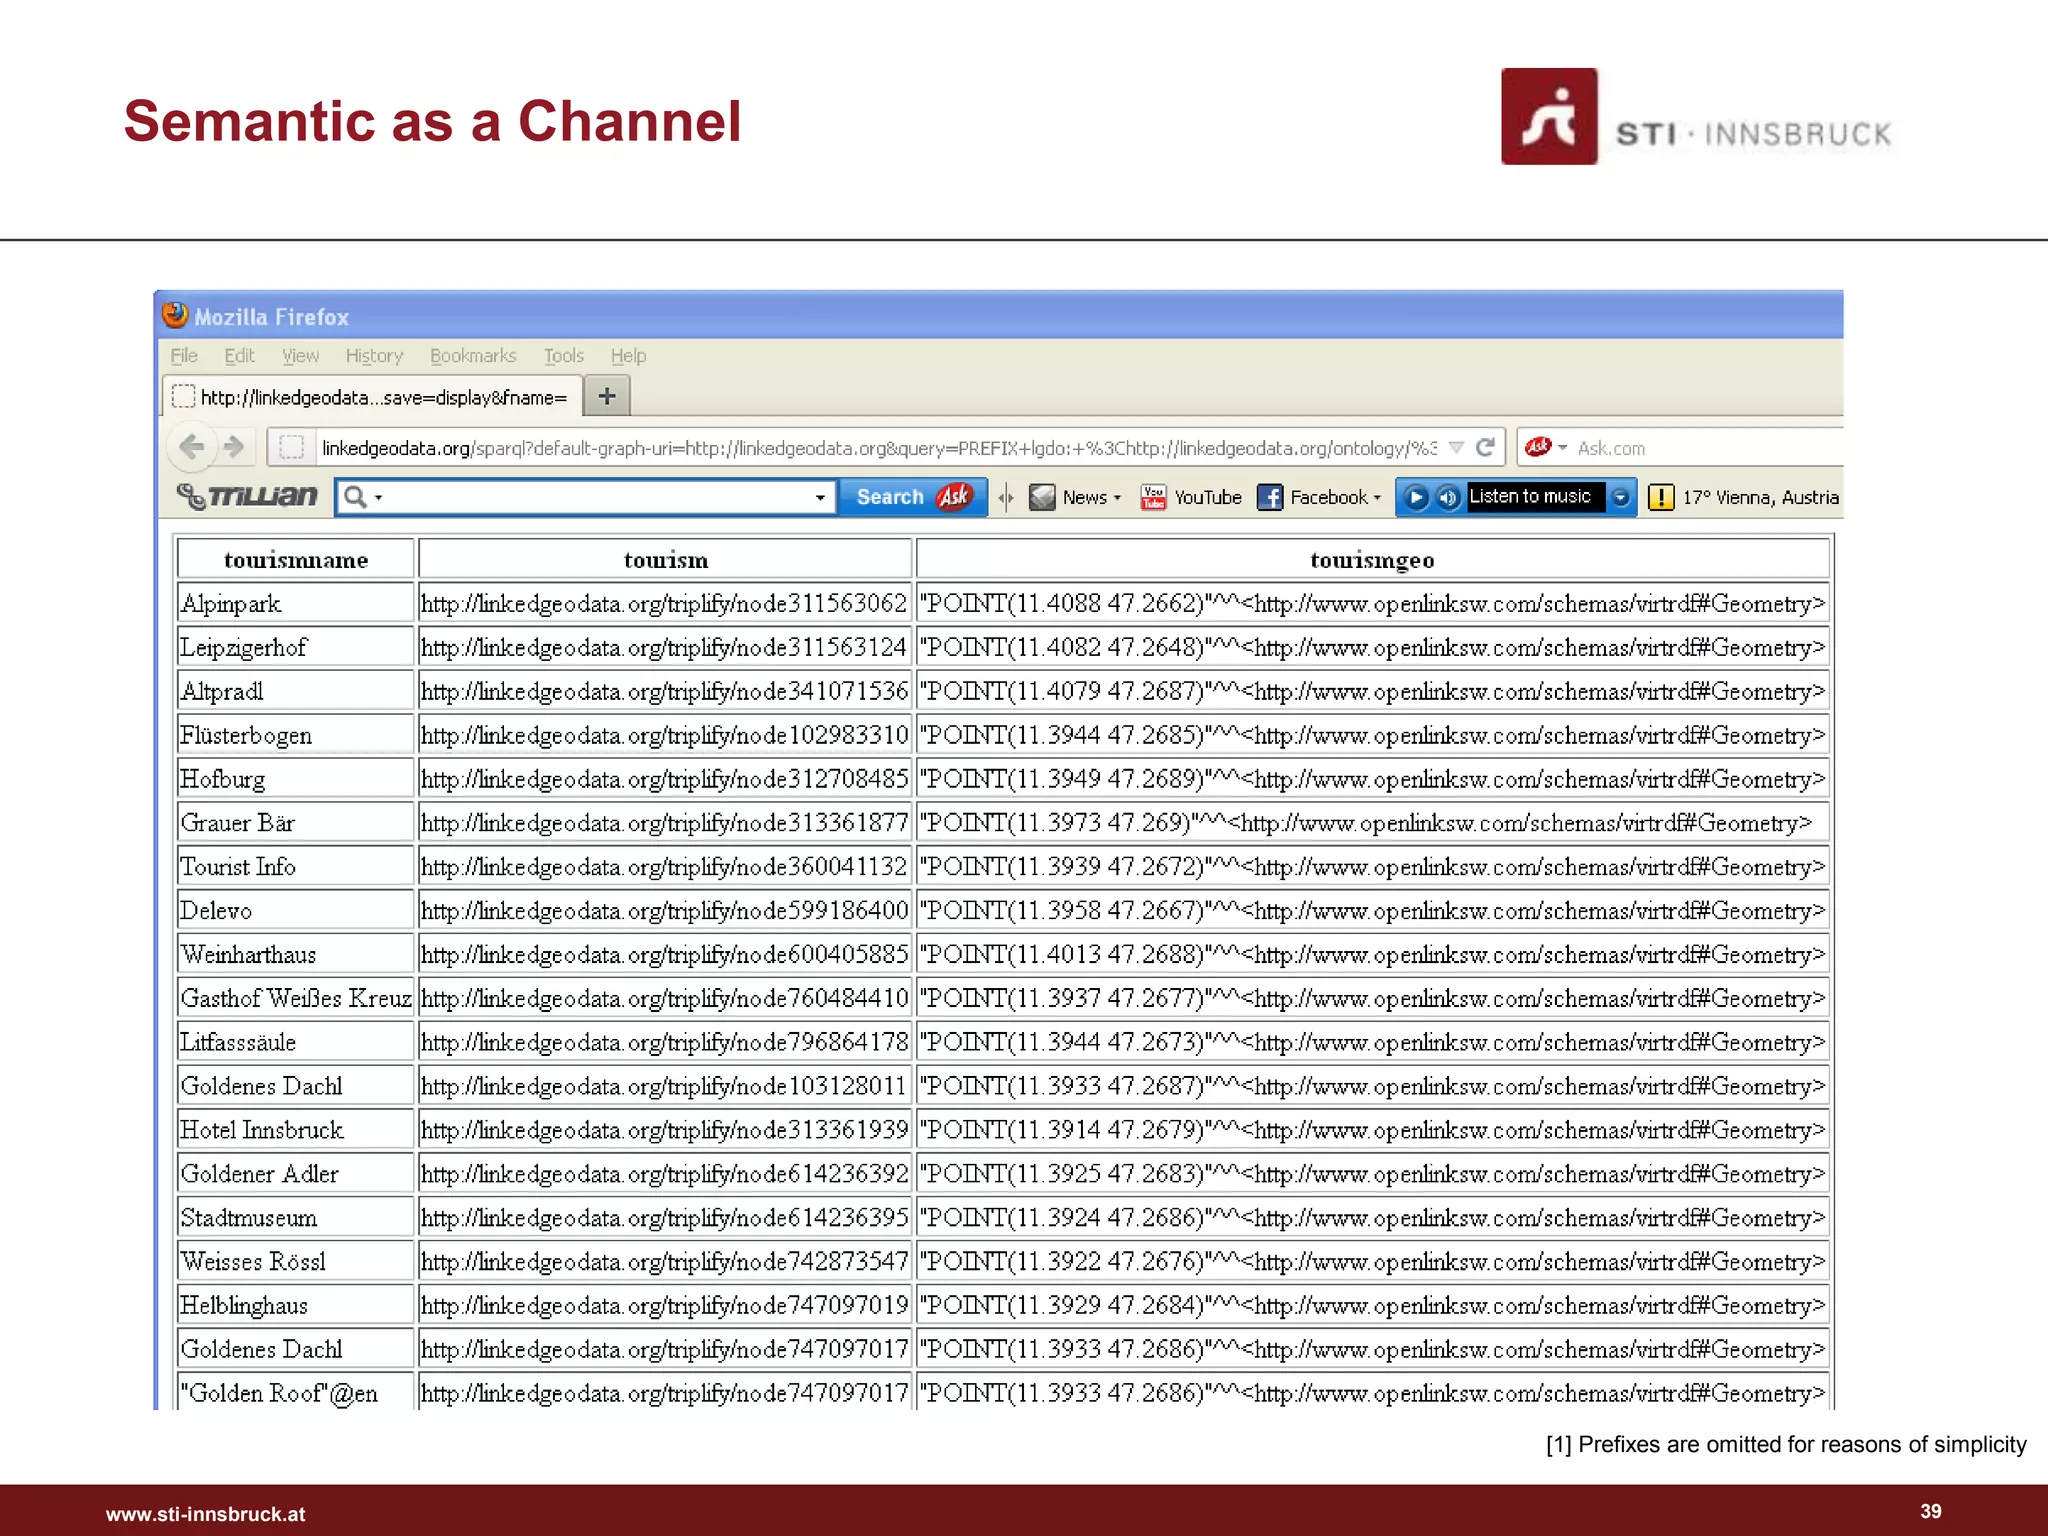The width and height of the screenshot is (2048, 1536).
Task: Click the weather alert icon for Vienna
Action: pyautogui.click(x=1661, y=497)
